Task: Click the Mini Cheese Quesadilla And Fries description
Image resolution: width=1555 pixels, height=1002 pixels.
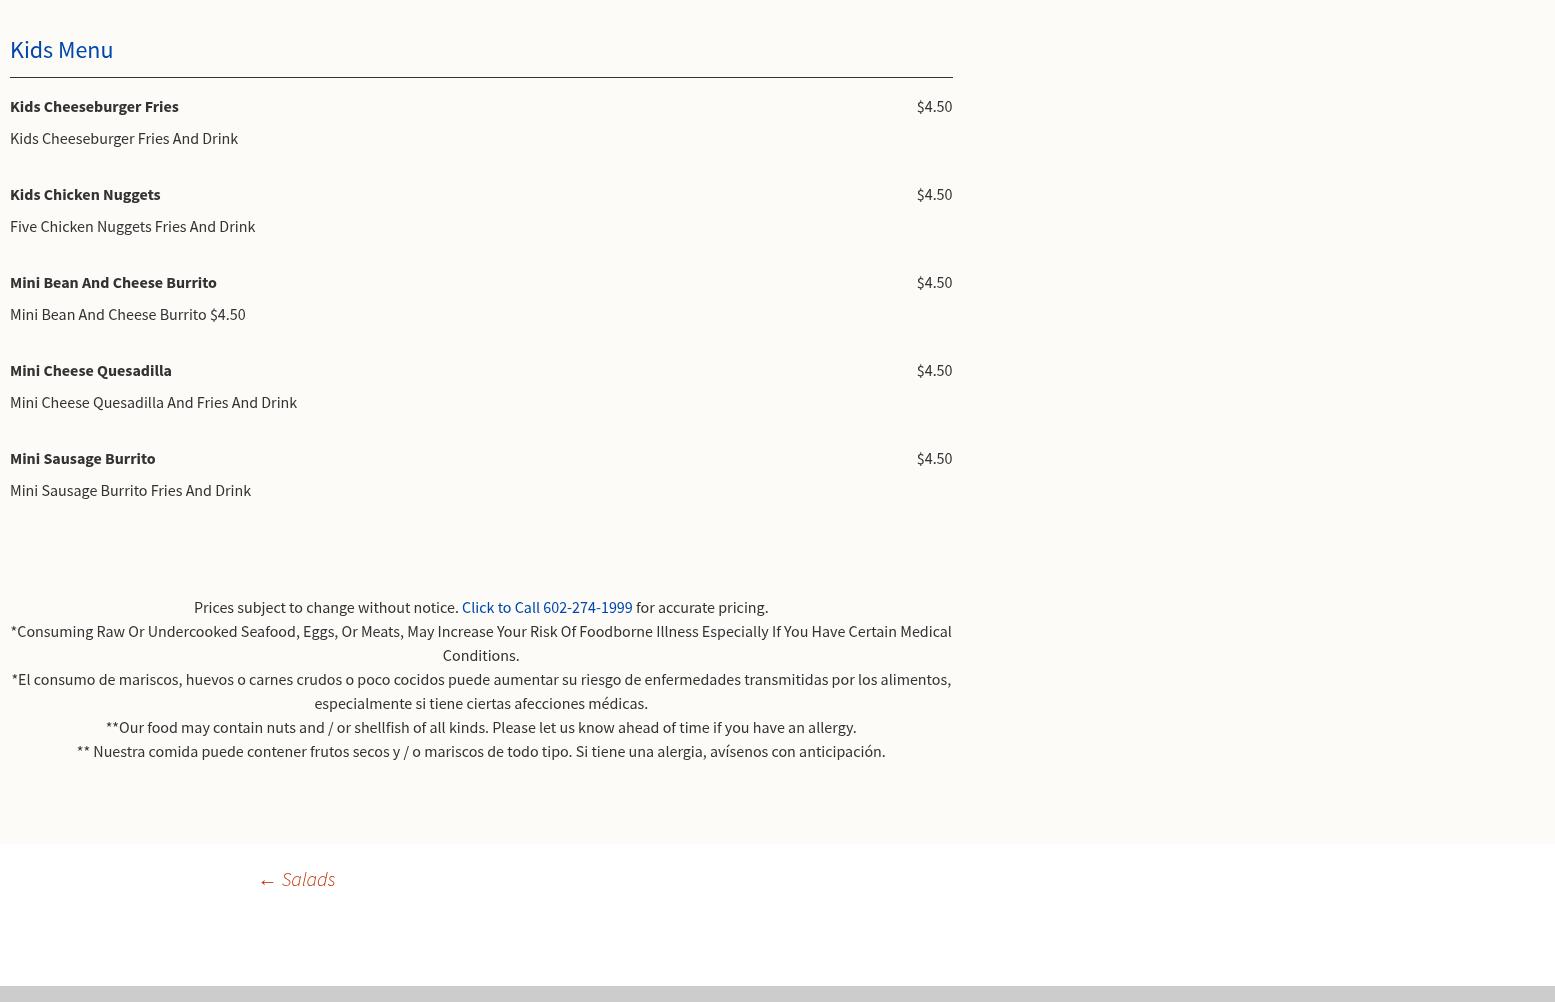Action: click(153, 402)
